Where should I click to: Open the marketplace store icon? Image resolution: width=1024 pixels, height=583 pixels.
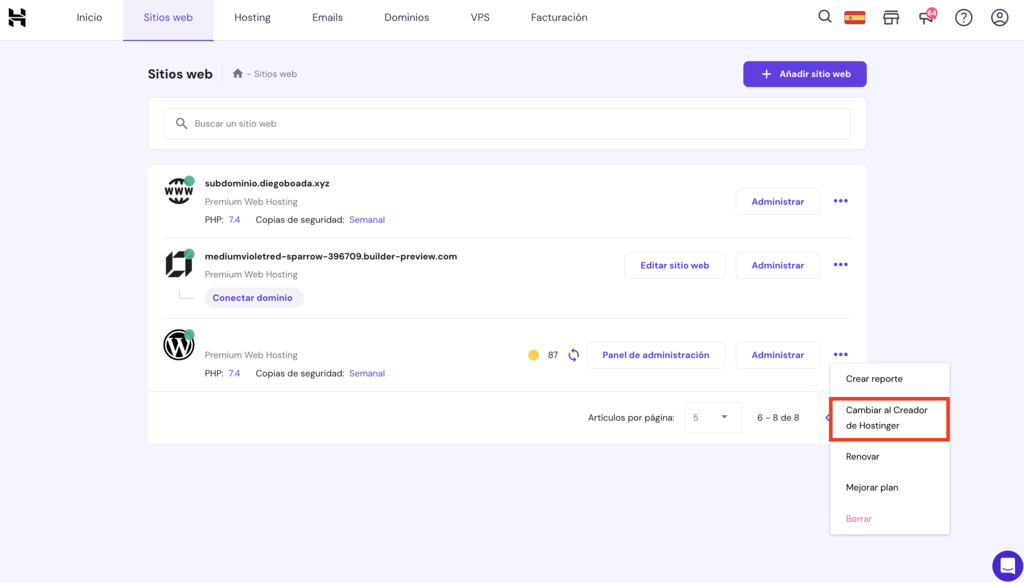[x=891, y=17]
